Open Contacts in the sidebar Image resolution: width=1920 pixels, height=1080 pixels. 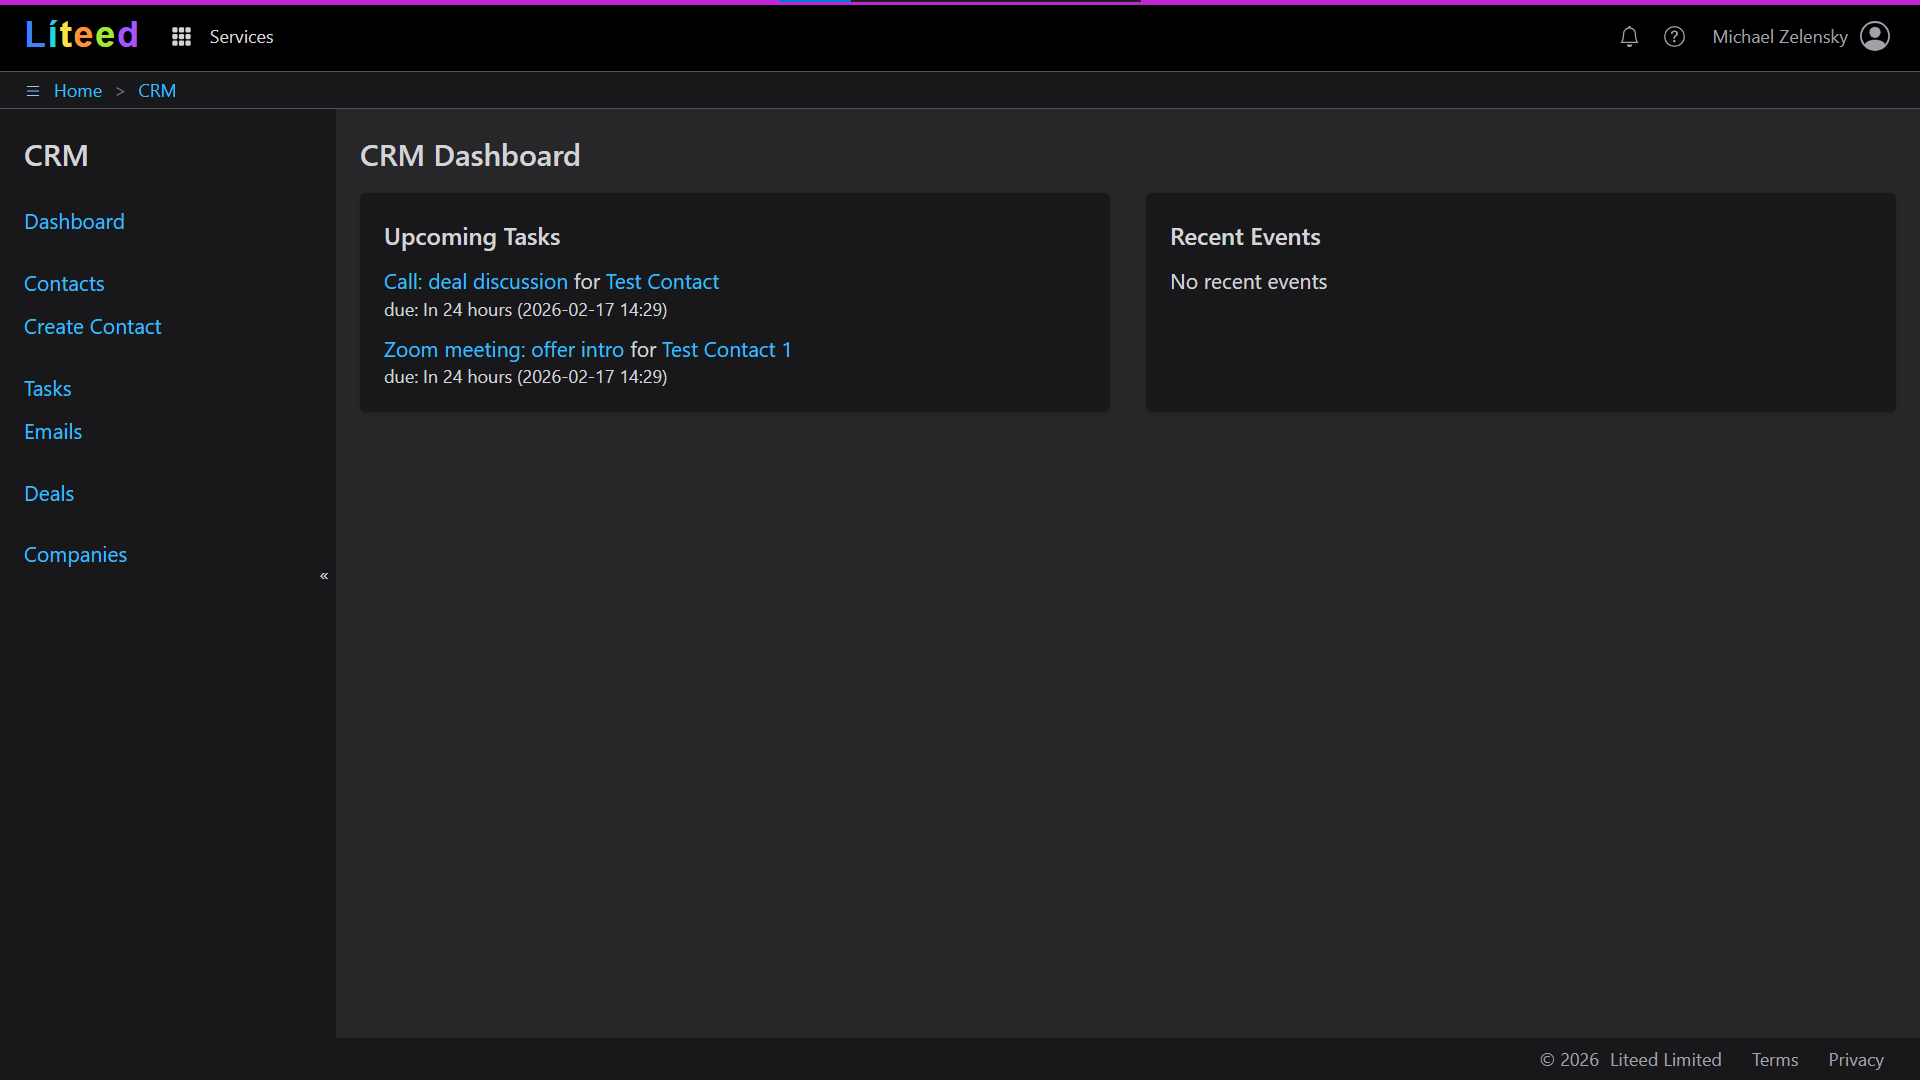pyautogui.click(x=64, y=284)
